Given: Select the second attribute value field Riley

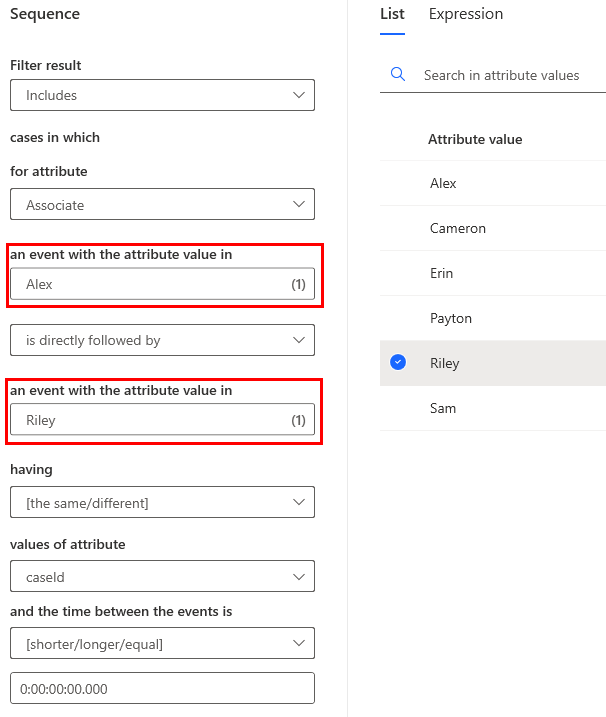Looking at the screenshot, I should (162, 419).
